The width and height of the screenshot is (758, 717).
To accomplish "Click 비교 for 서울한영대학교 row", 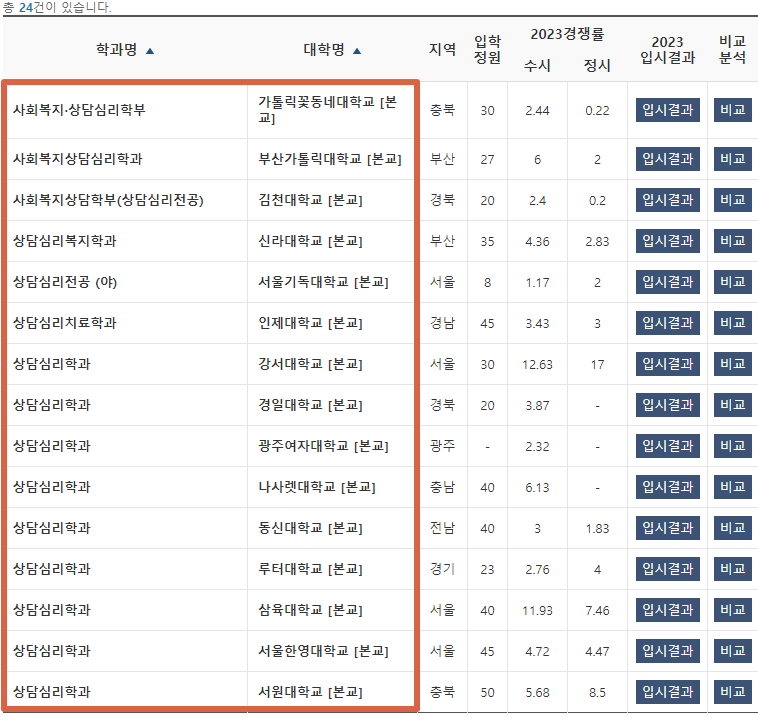I will (x=732, y=651).
